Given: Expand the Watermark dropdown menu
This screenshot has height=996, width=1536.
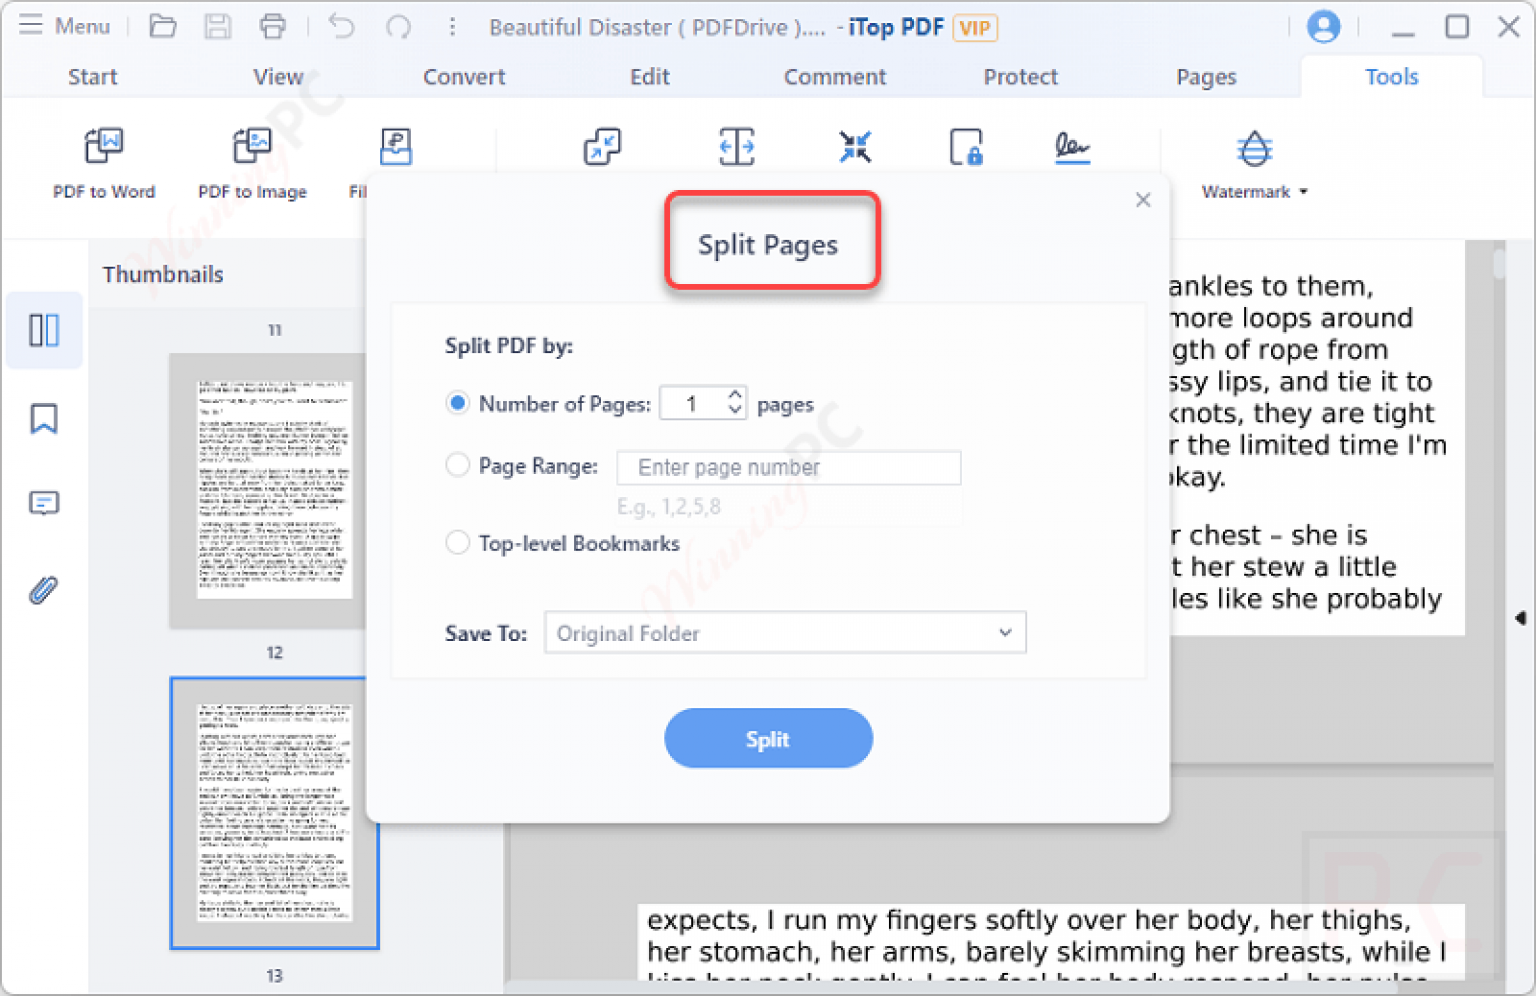Looking at the screenshot, I should 1303,192.
